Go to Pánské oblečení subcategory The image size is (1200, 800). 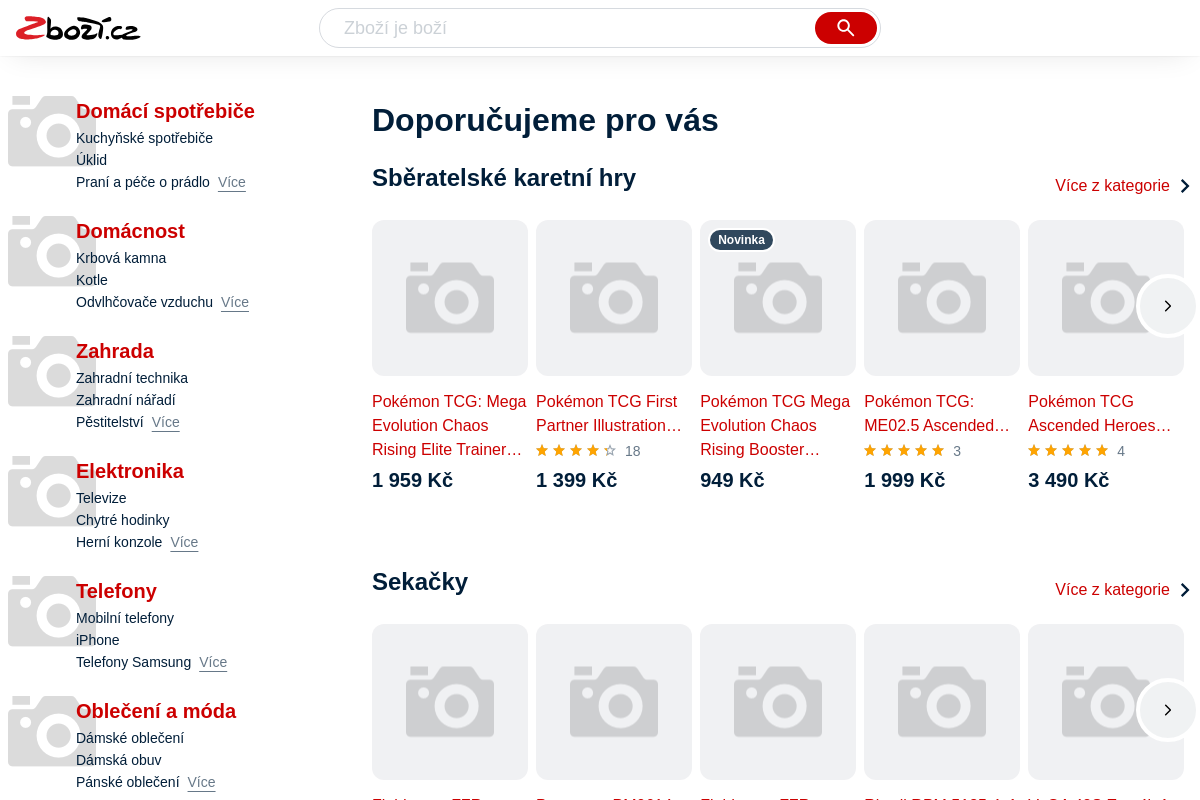coord(128,782)
